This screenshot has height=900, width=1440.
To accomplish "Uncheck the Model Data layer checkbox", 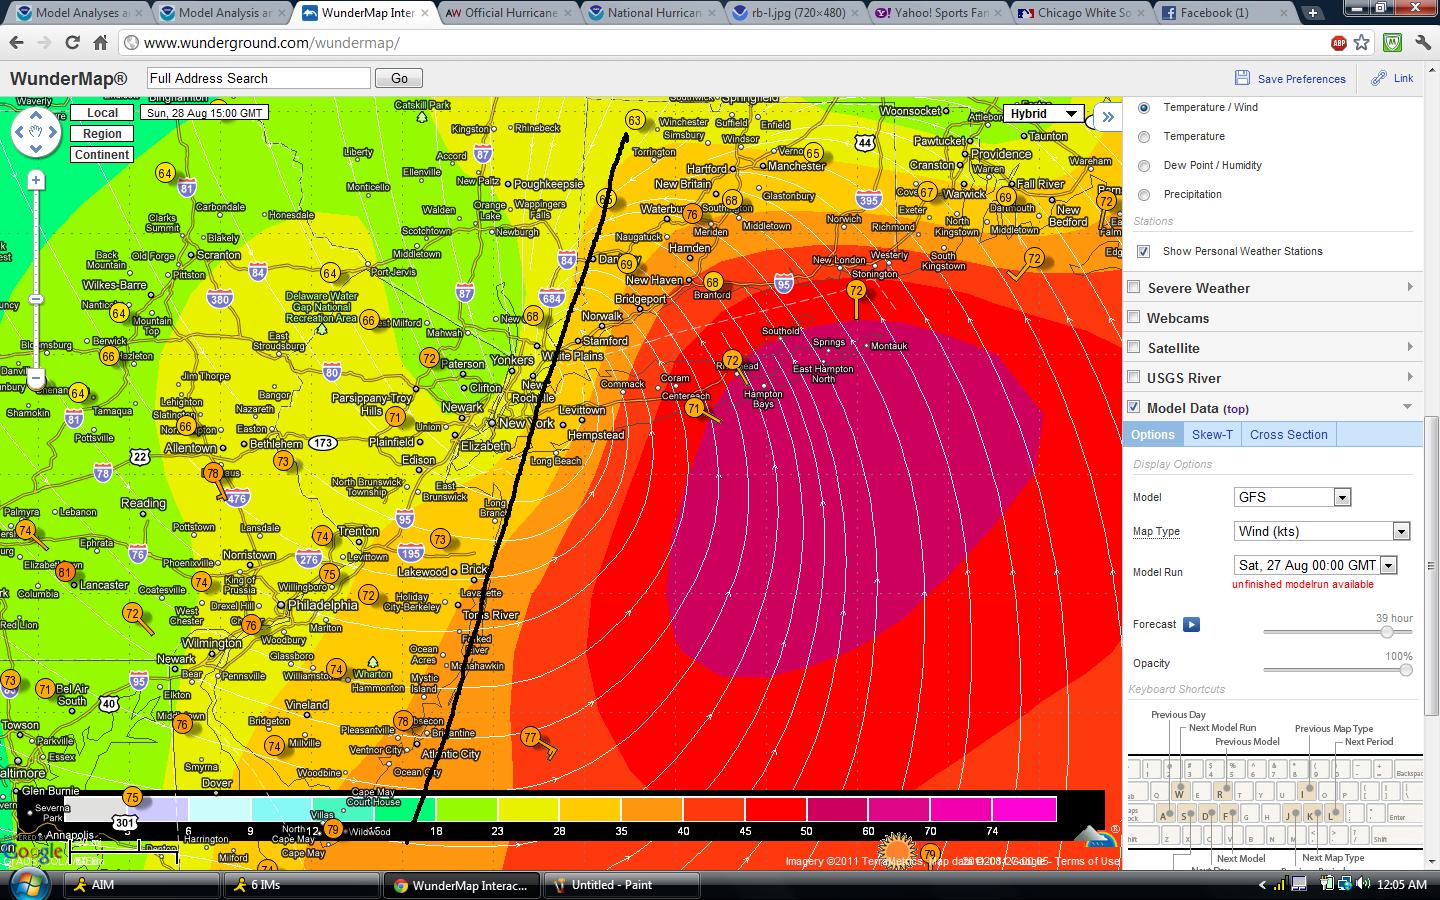I will click(x=1134, y=407).
